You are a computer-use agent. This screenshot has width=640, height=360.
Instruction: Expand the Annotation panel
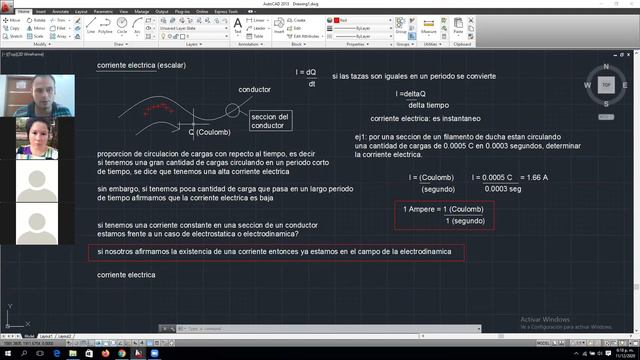click(250, 44)
